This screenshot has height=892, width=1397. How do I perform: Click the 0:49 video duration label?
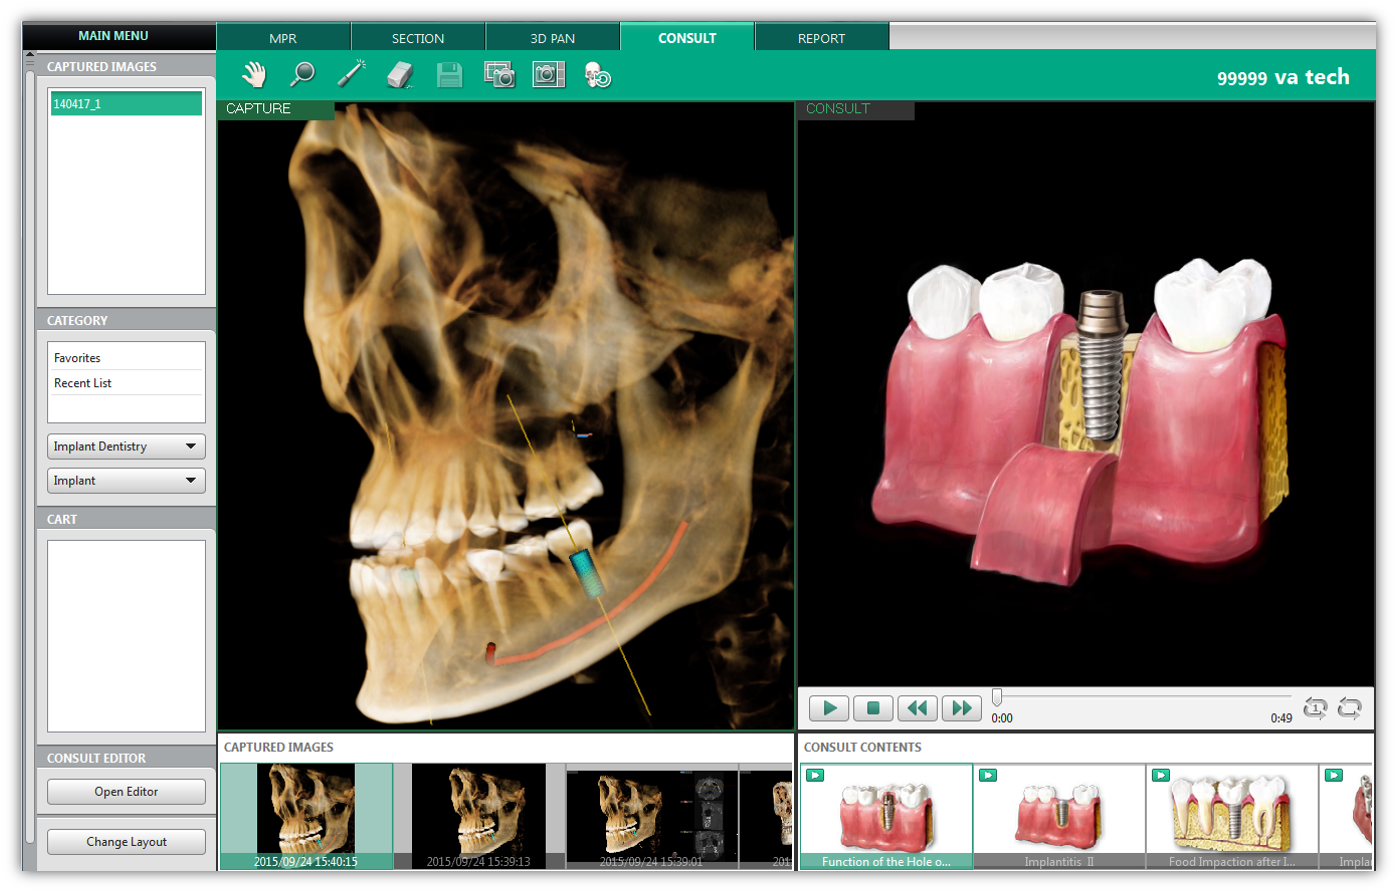click(1281, 718)
